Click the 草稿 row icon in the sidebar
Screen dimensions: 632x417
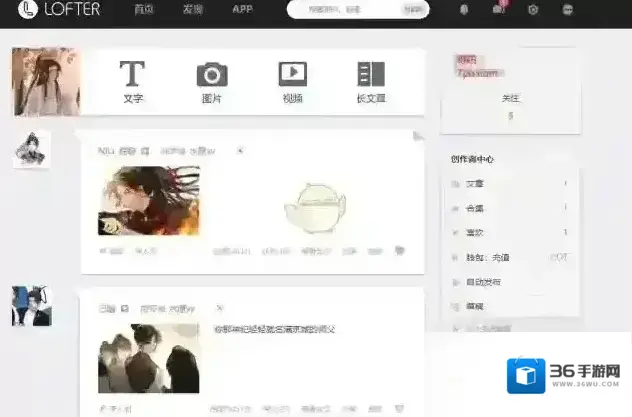click(x=455, y=307)
